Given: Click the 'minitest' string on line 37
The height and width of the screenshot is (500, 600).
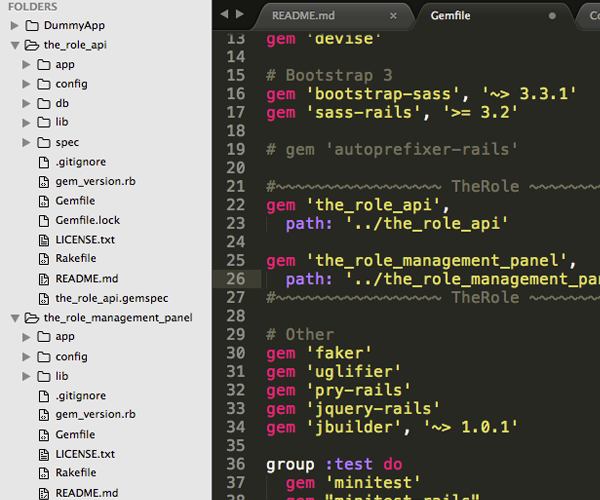Looking at the screenshot, I should pyautogui.click(x=373, y=483).
